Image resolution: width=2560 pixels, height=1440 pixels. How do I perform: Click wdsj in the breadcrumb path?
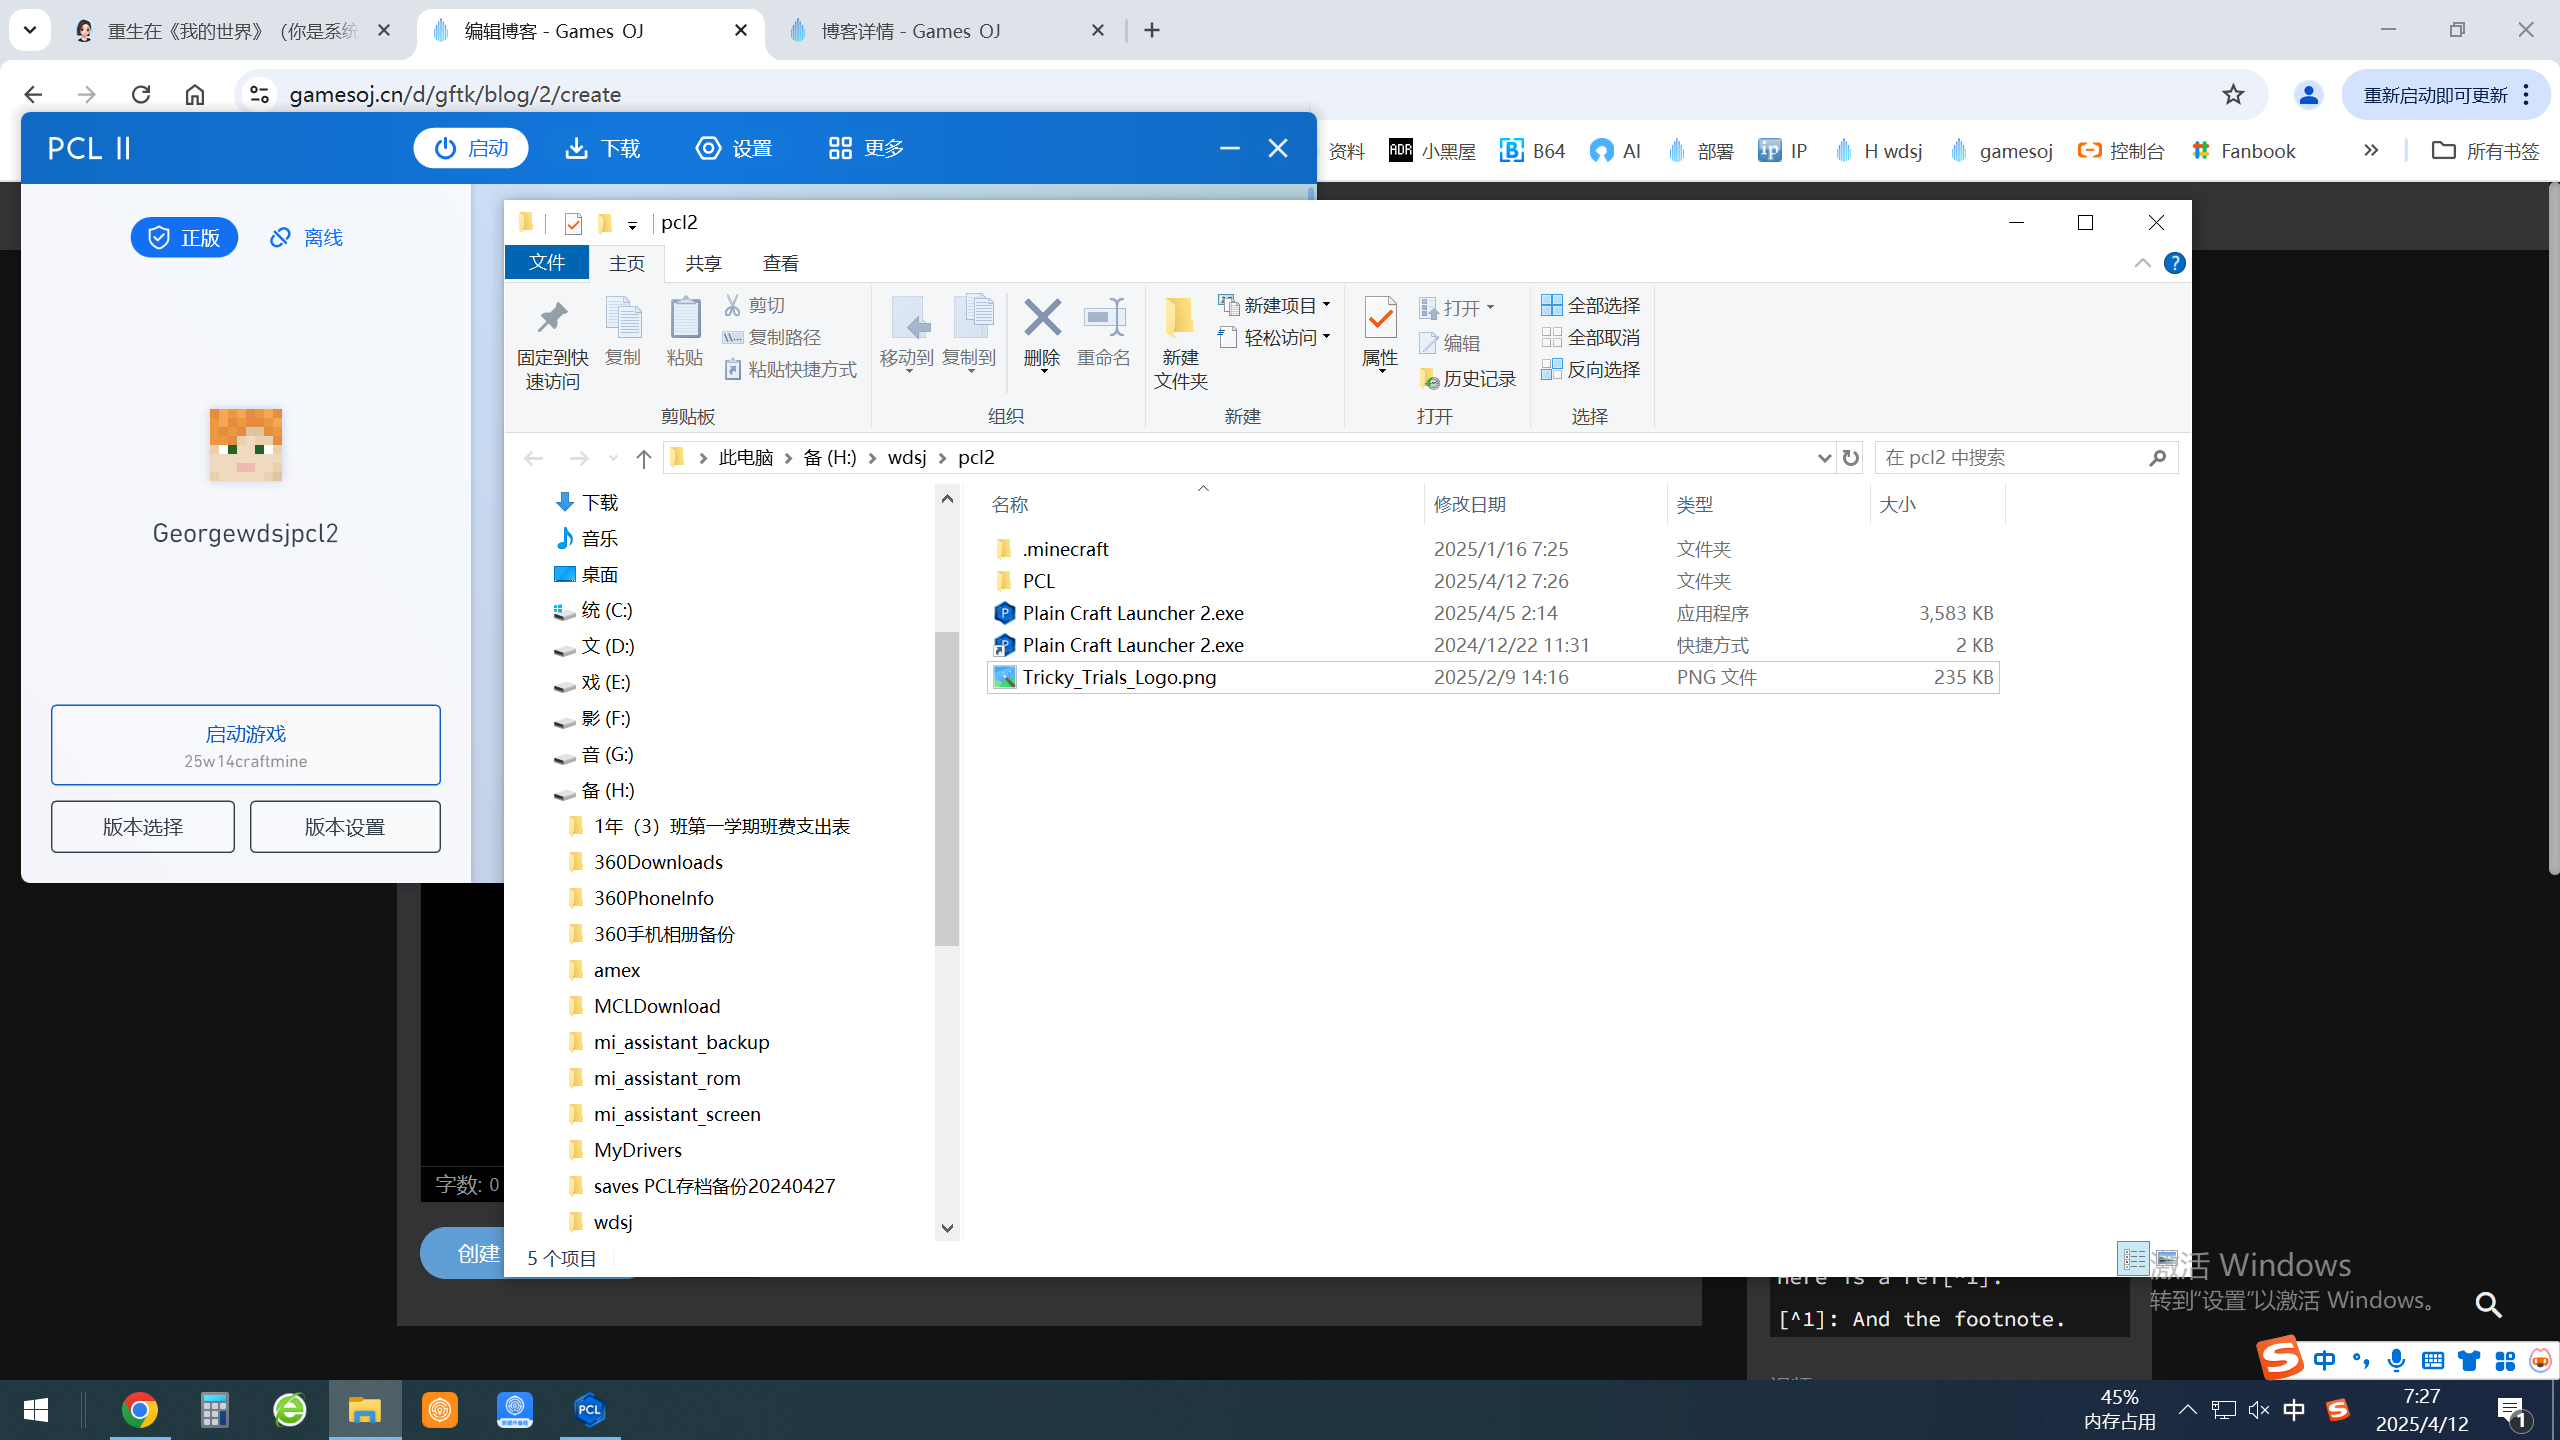(907, 457)
